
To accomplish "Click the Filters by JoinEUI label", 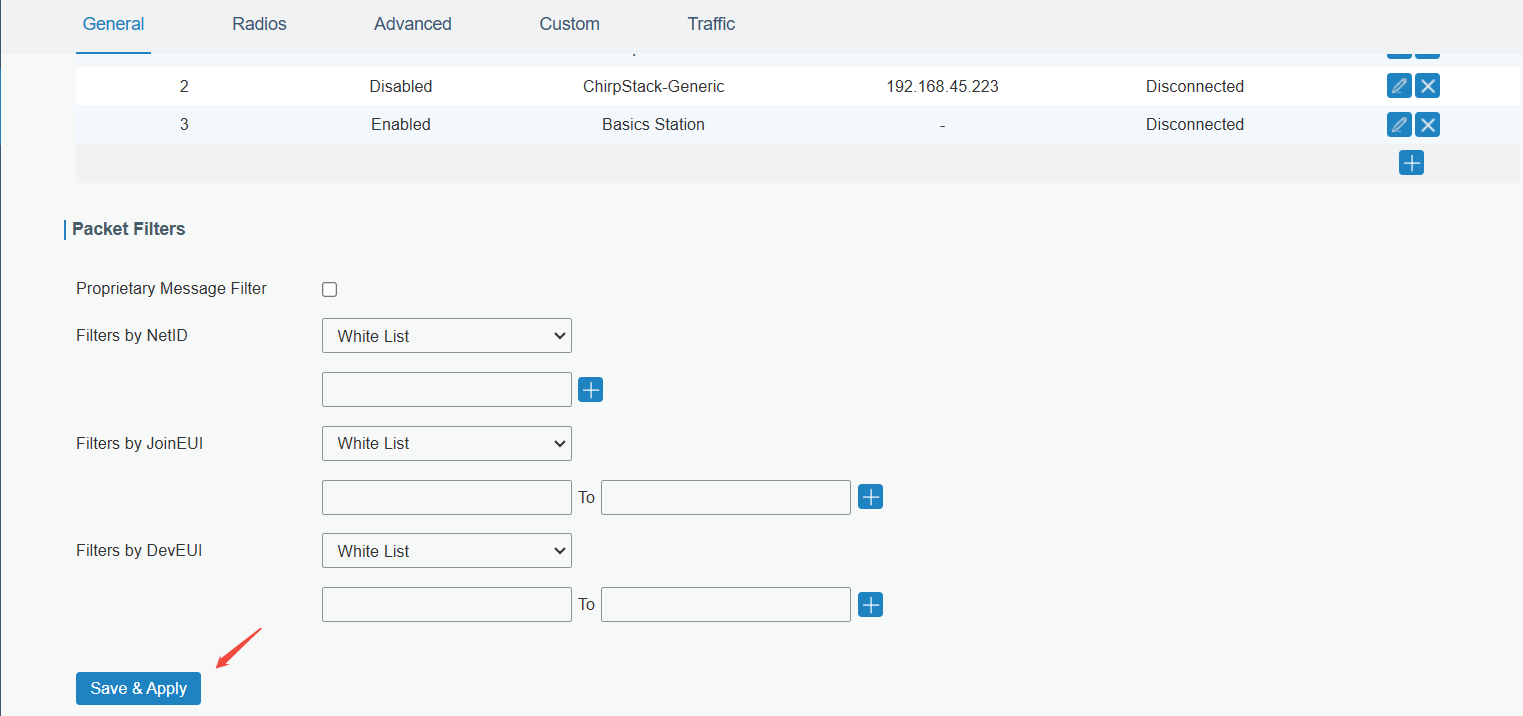I will click(140, 443).
